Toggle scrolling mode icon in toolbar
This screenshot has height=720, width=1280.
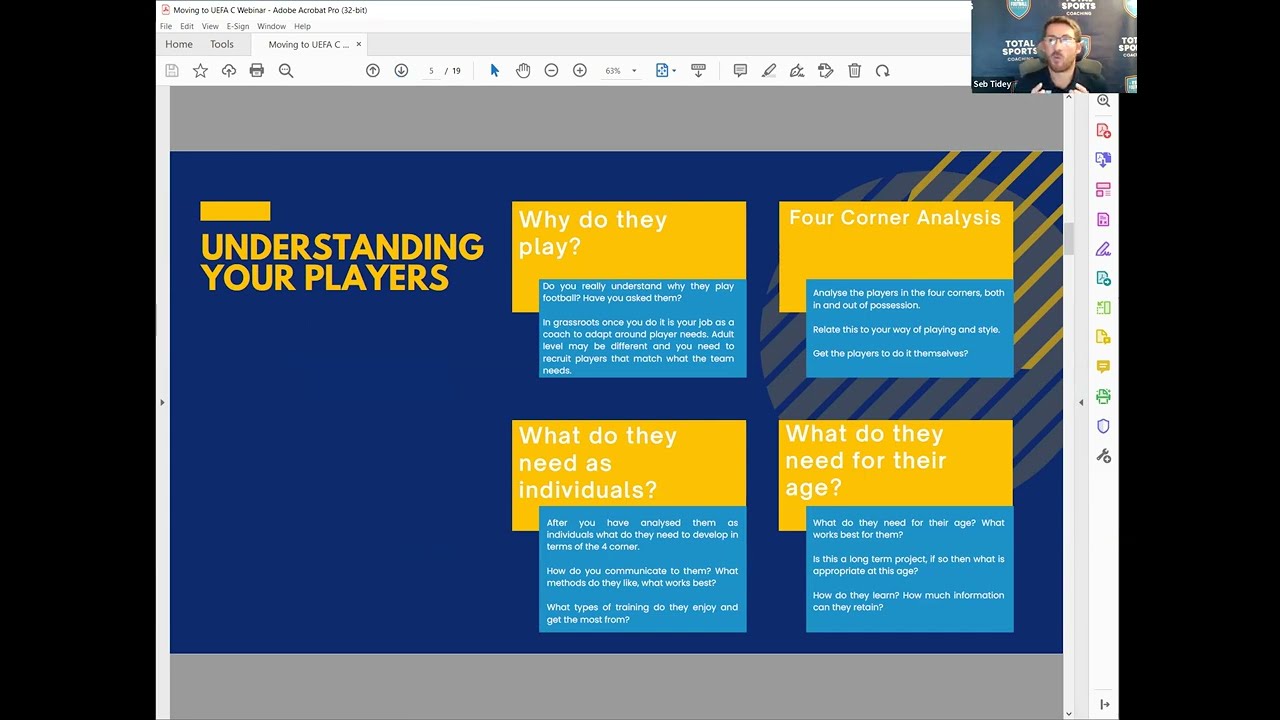pyautogui.click(x=698, y=71)
